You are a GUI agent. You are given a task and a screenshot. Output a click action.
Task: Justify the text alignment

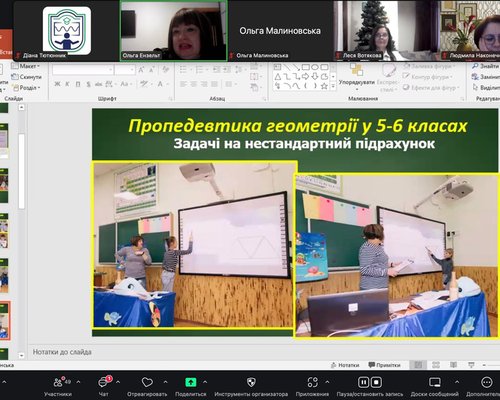pos(214,84)
